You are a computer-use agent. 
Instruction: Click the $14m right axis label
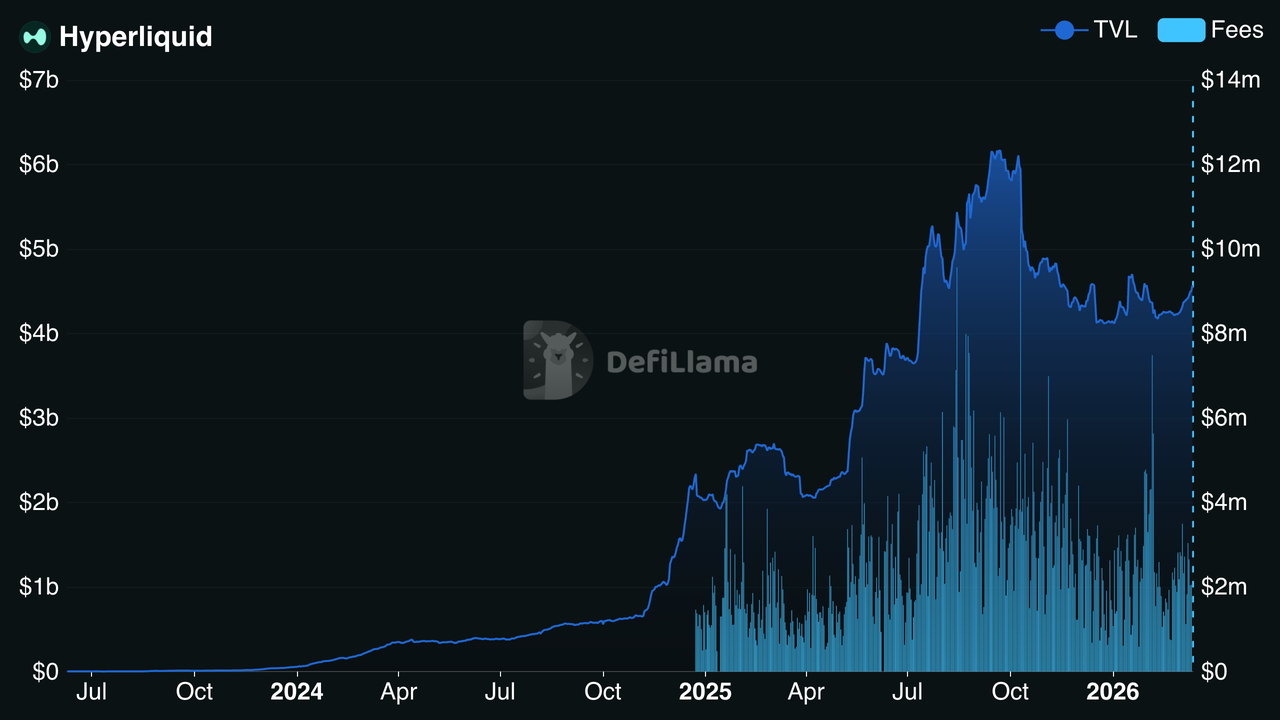(x=1230, y=80)
